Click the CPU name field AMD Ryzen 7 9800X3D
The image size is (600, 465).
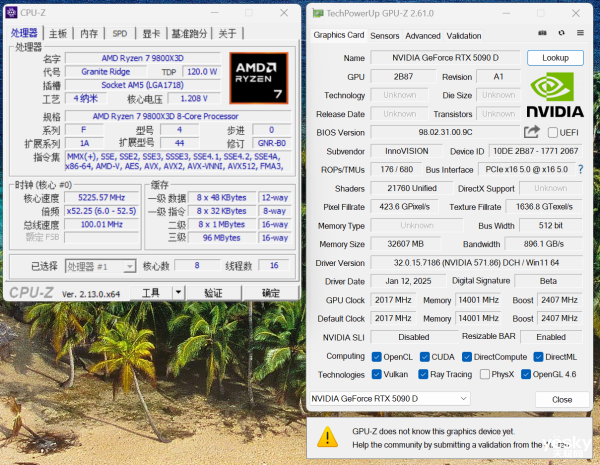143,58
